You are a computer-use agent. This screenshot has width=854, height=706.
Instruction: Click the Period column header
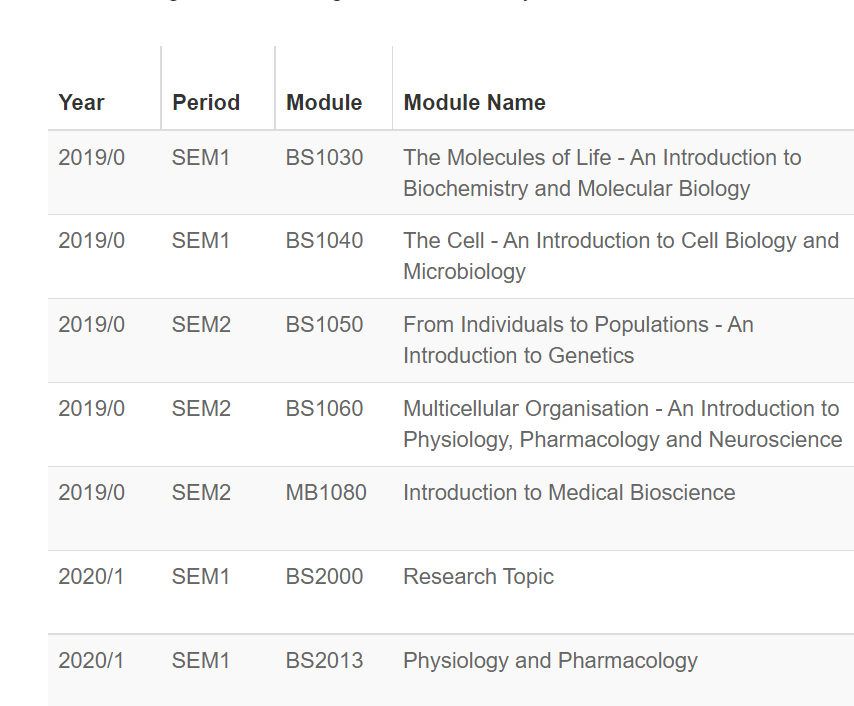coord(206,102)
